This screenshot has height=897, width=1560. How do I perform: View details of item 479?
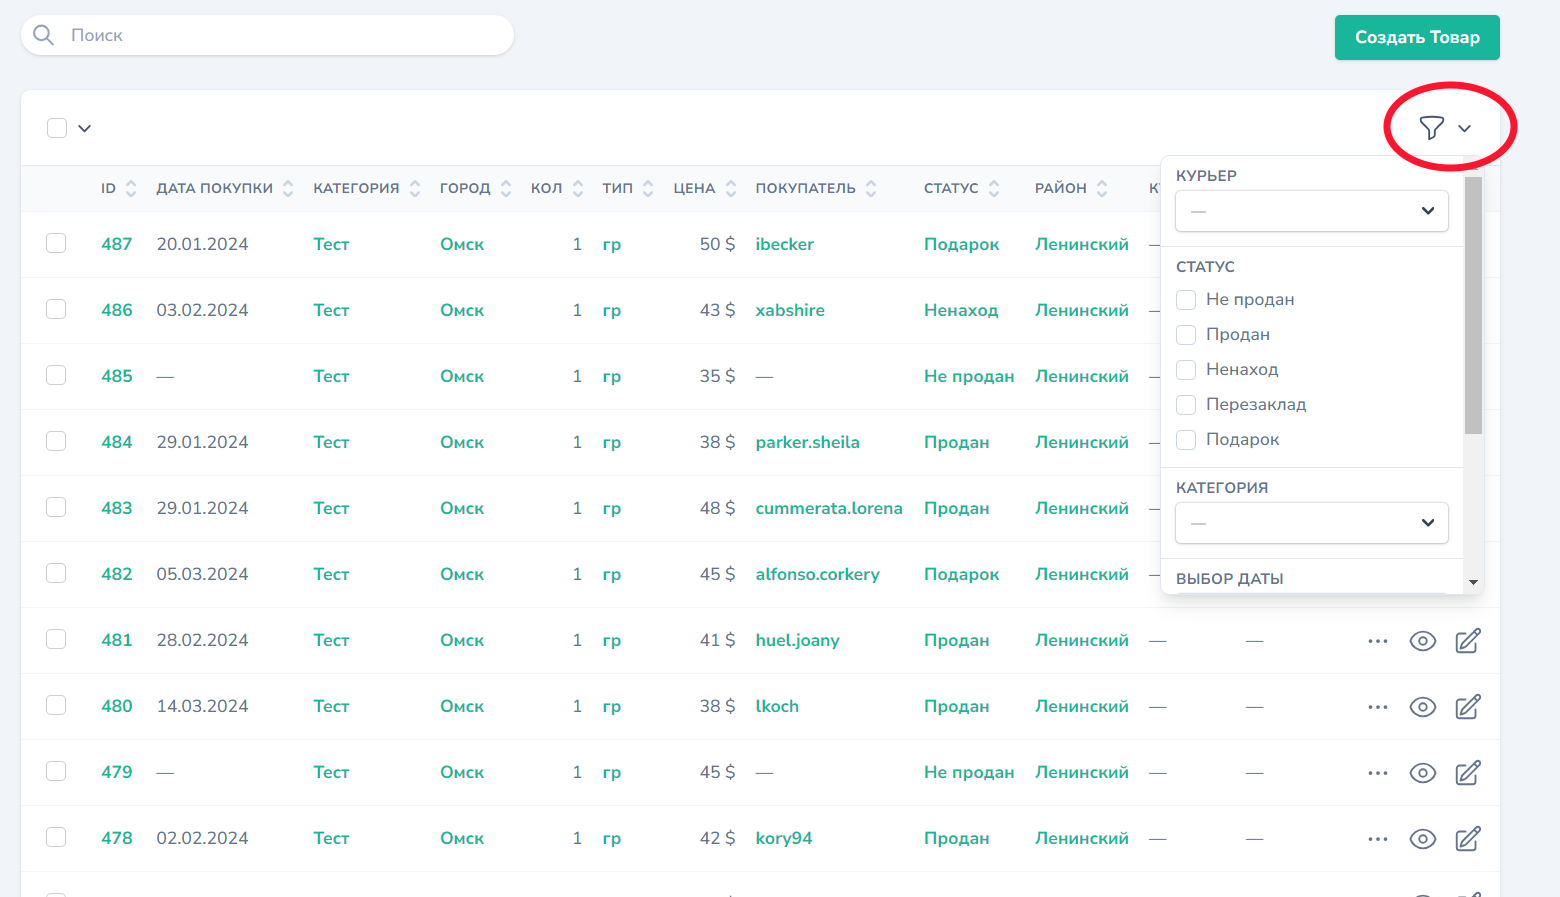[1422, 773]
